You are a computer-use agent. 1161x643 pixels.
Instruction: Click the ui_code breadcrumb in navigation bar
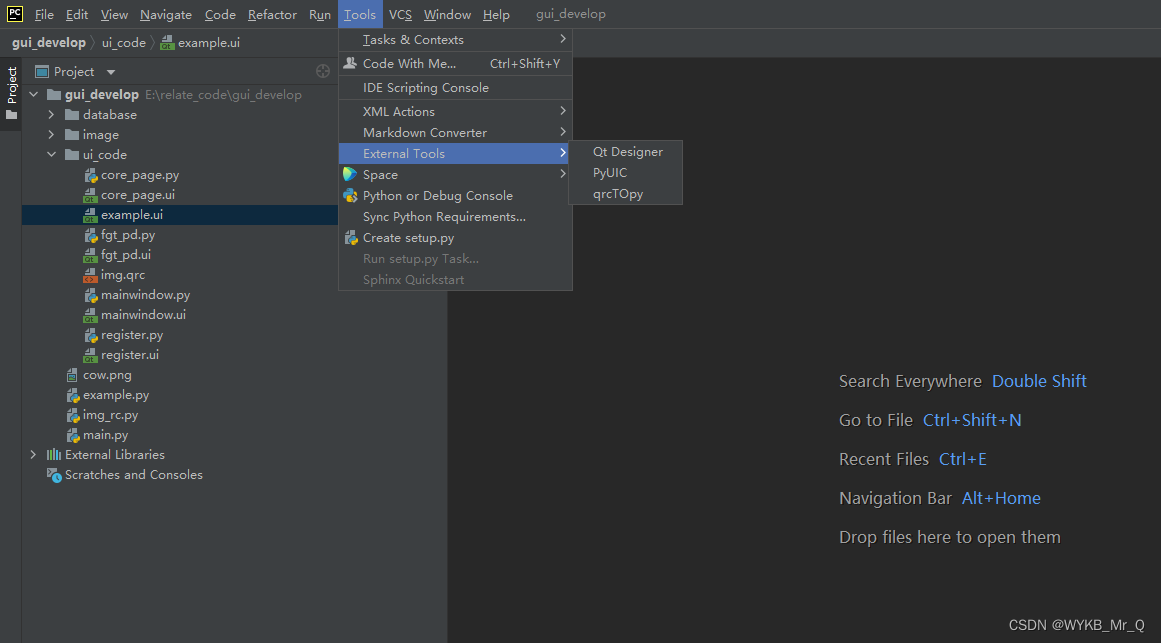tap(124, 43)
